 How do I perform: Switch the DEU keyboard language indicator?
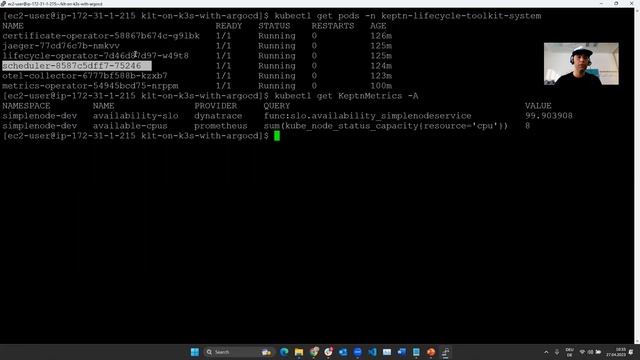coord(569,352)
